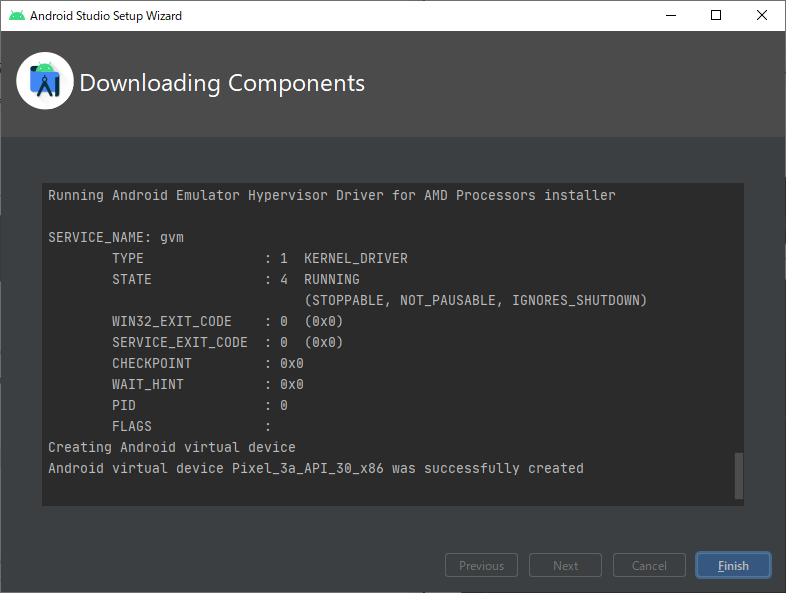
Task: Click the PID line in the log
Action: pyautogui.click(x=199, y=405)
